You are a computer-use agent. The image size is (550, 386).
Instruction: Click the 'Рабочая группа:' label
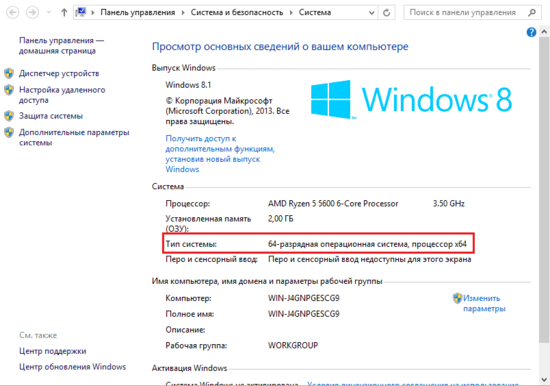[x=196, y=346]
